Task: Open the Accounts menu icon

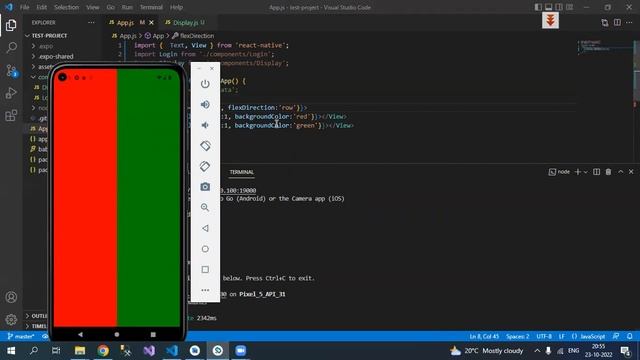Action: pos(11,297)
